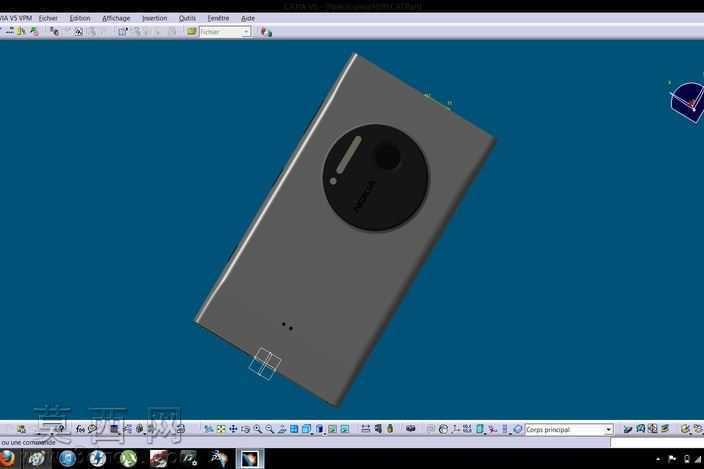
Task: Click the colored spheres icon in top toolbar
Action: click(x=266, y=32)
